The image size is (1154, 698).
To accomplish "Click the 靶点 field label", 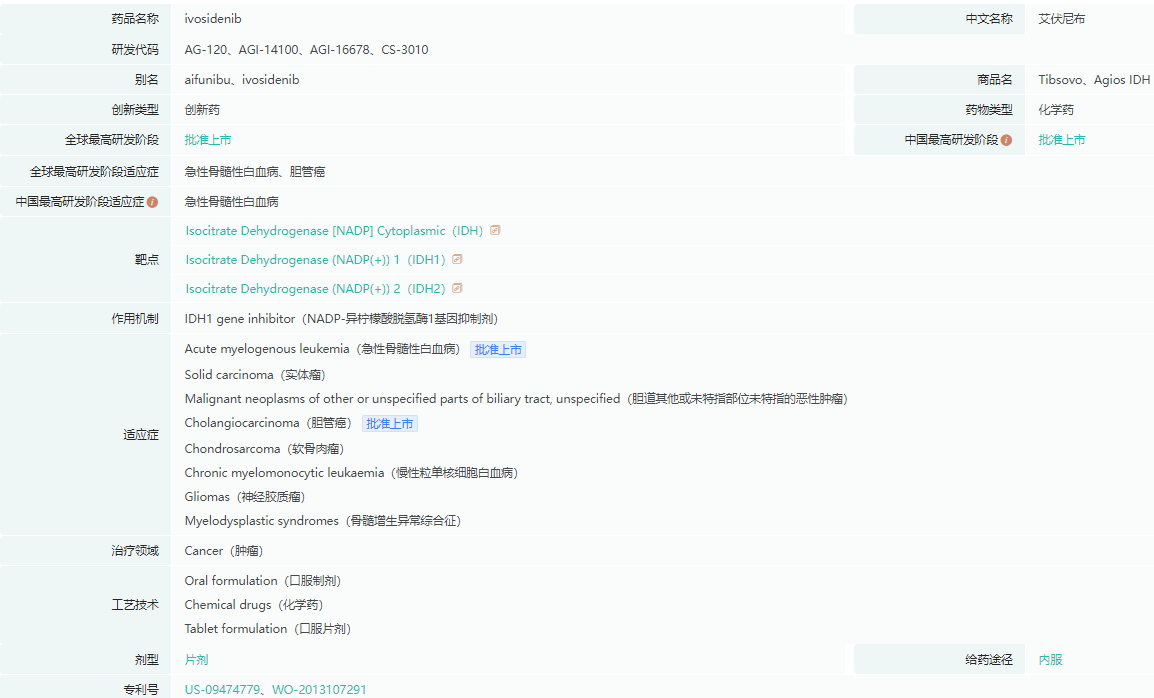I will coord(146,259).
